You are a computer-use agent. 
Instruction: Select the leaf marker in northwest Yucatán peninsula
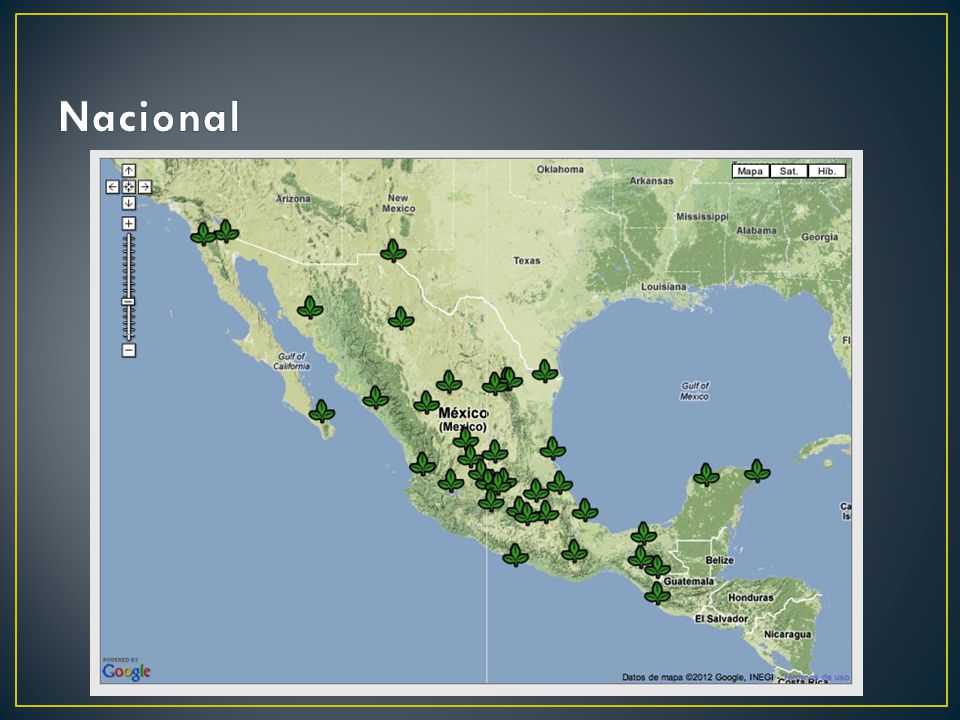(707, 475)
